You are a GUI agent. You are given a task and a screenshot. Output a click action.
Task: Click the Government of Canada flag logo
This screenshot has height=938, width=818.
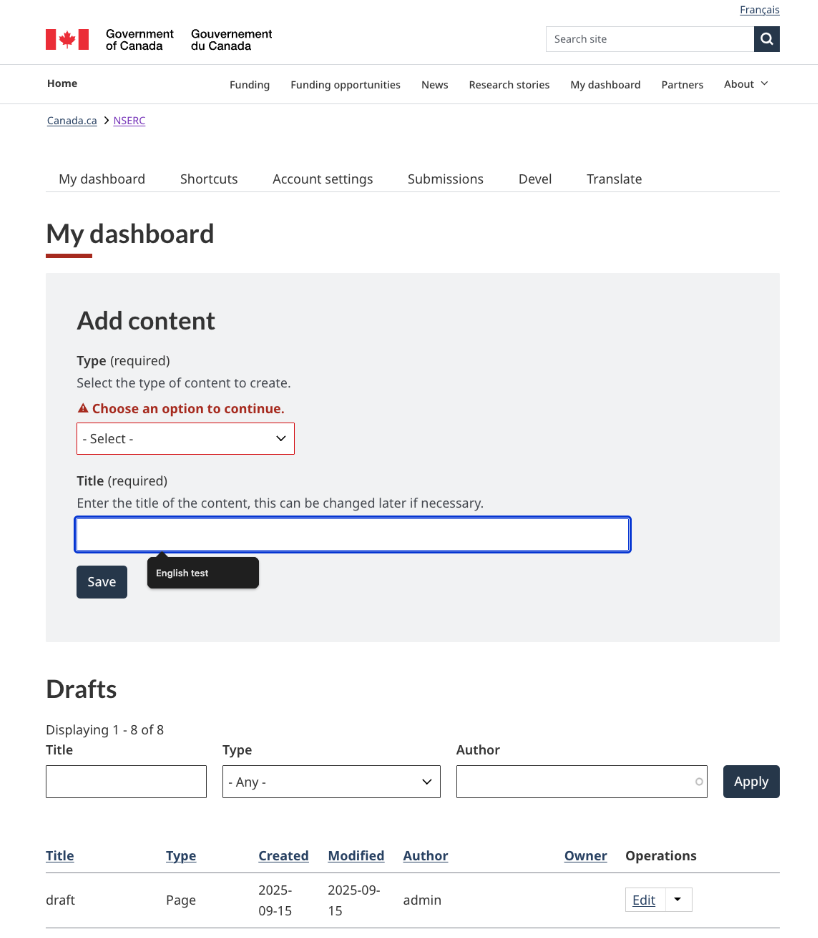pos(67,40)
